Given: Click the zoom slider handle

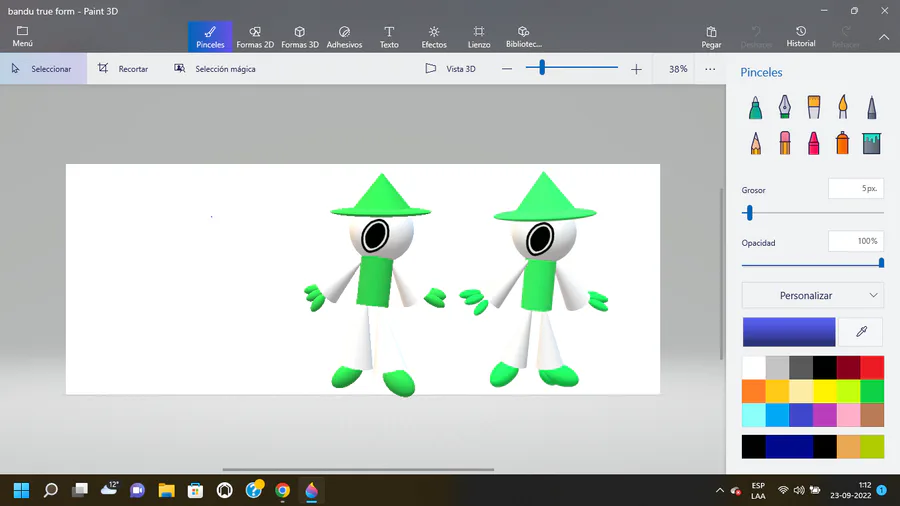Looking at the screenshot, I should tap(542, 68).
